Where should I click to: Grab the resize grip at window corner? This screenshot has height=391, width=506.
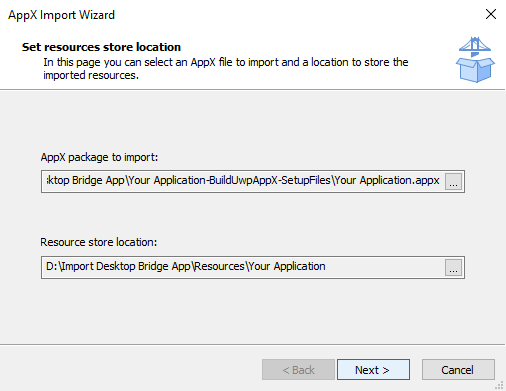(x=499, y=385)
